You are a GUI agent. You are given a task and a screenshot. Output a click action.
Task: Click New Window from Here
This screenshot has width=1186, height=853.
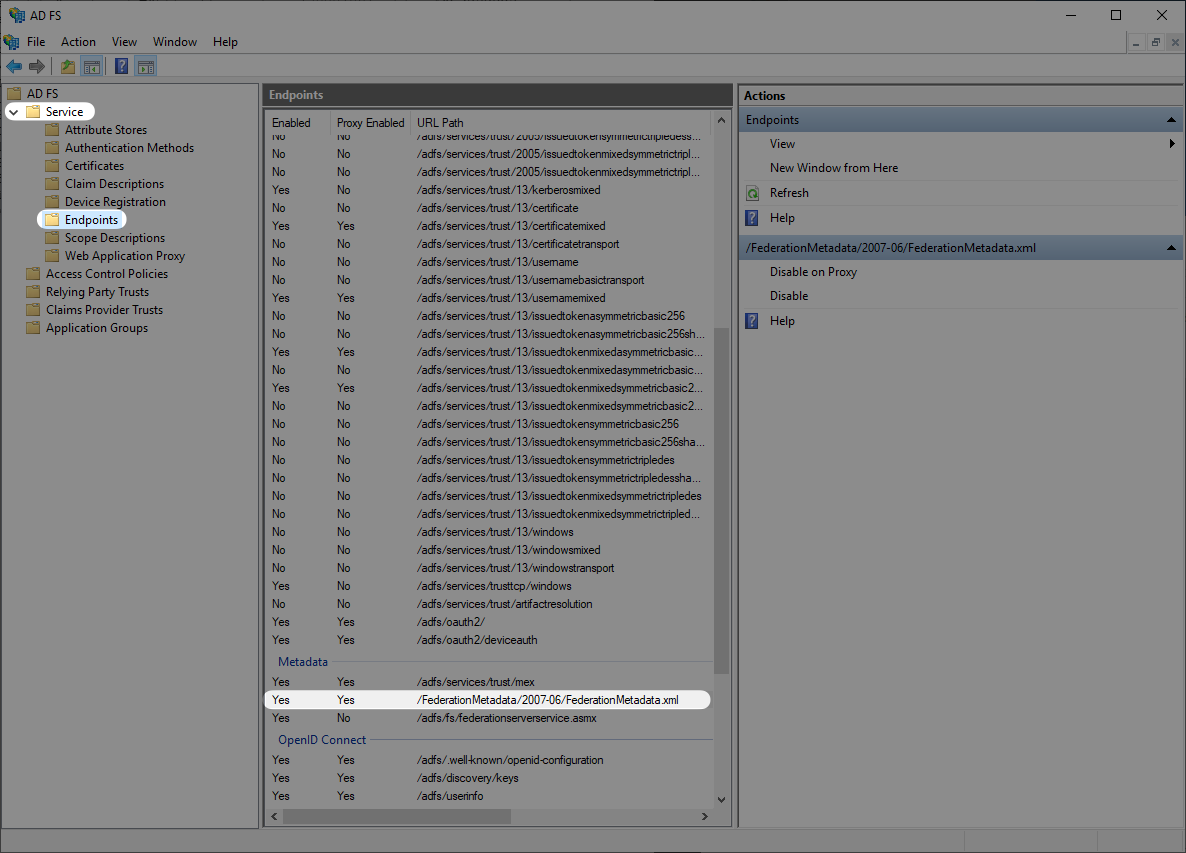coord(834,167)
